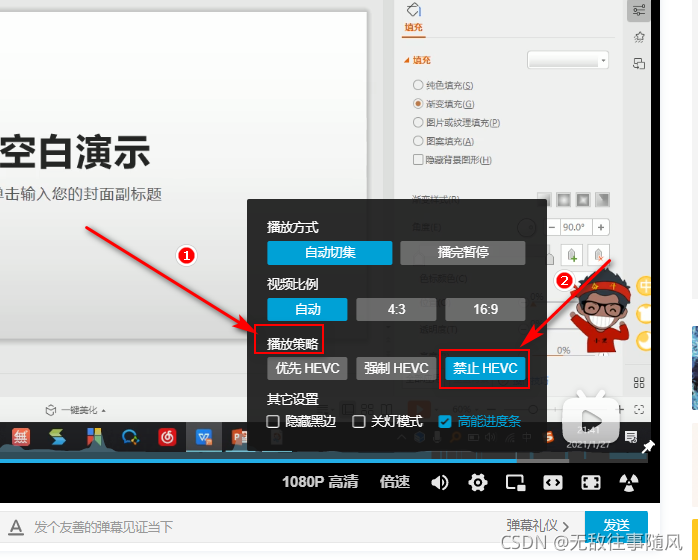The width and height of the screenshot is (698, 560).
Task: Select the 渐变填充(G) radio button
Action: pyautogui.click(x=418, y=103)
